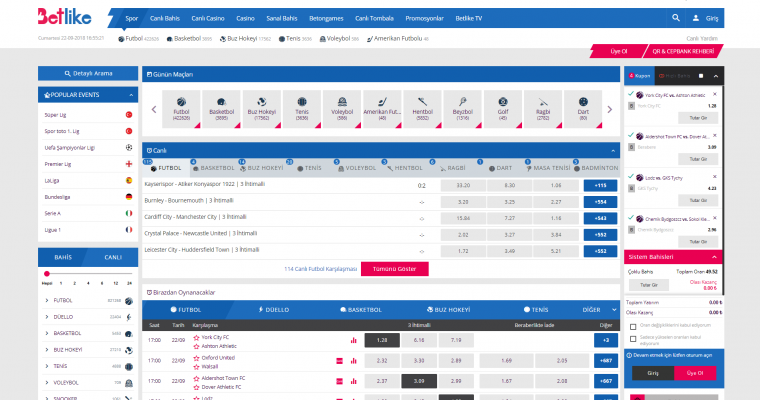Click the German flag icon beside Bundesliga
The height and width of the screenshot is (400, 760).
[129, 197]
